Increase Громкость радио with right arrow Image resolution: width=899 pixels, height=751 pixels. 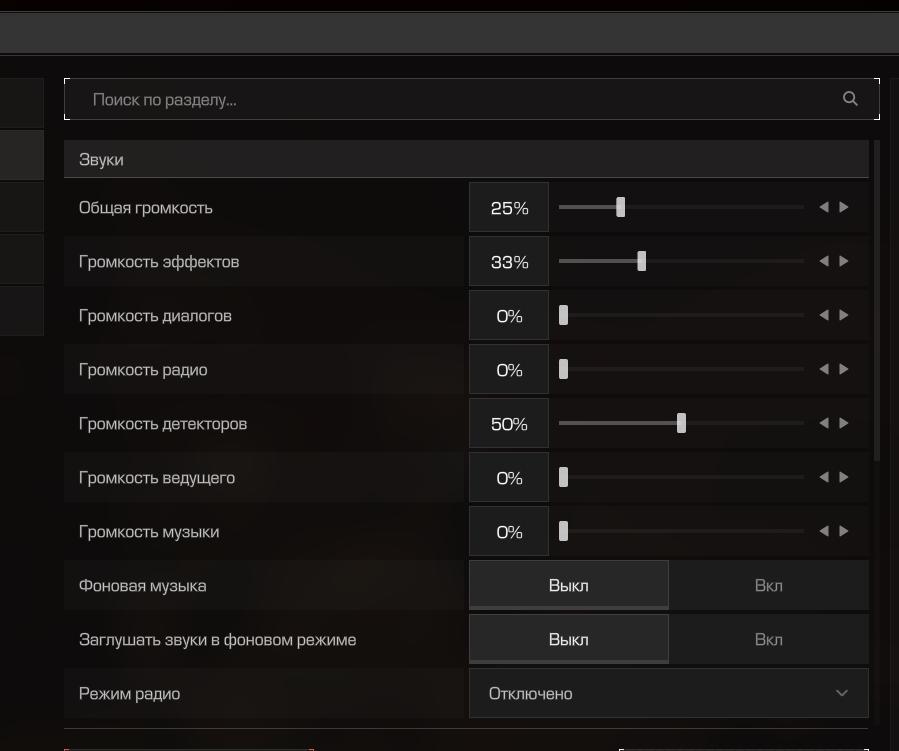point(844,369)
